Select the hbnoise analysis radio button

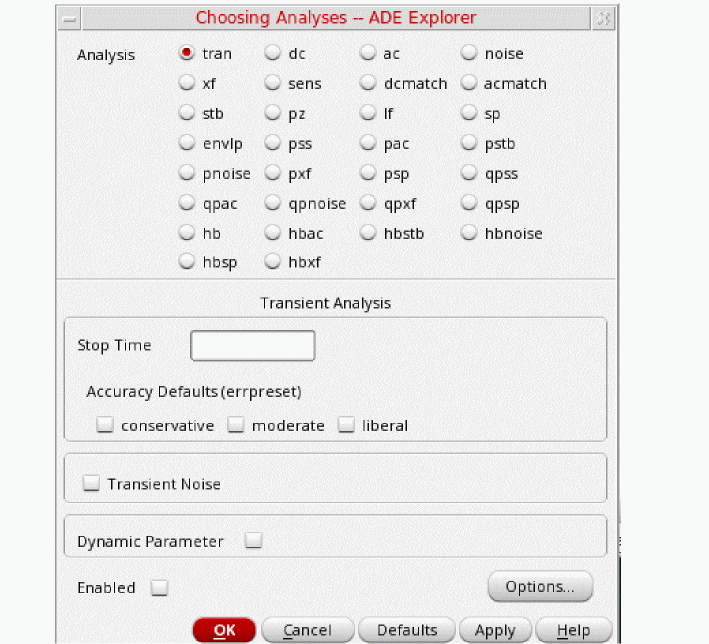click(469, 233)
